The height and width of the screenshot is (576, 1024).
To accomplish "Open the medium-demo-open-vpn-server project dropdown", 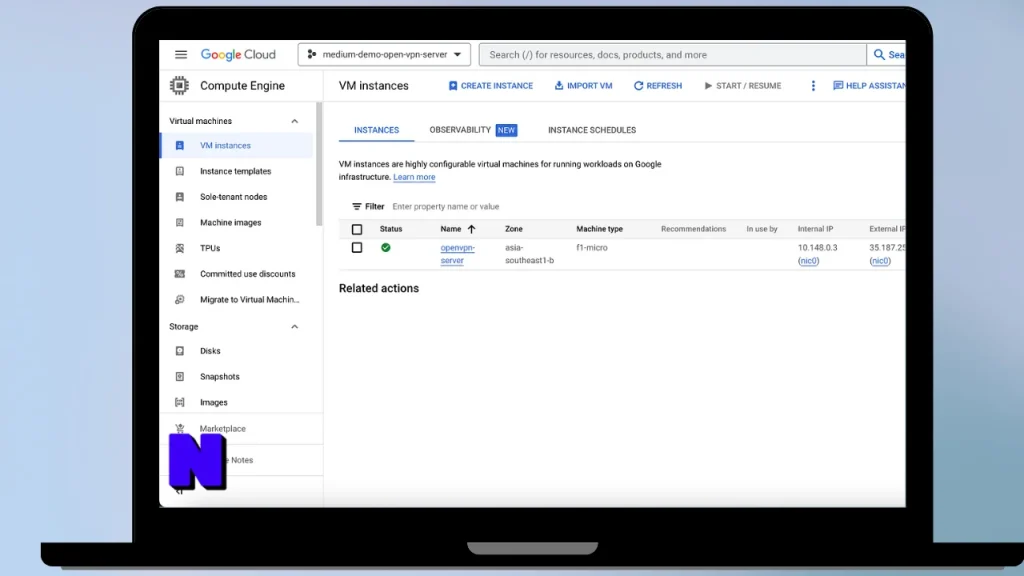I will (x=384, y=55).
